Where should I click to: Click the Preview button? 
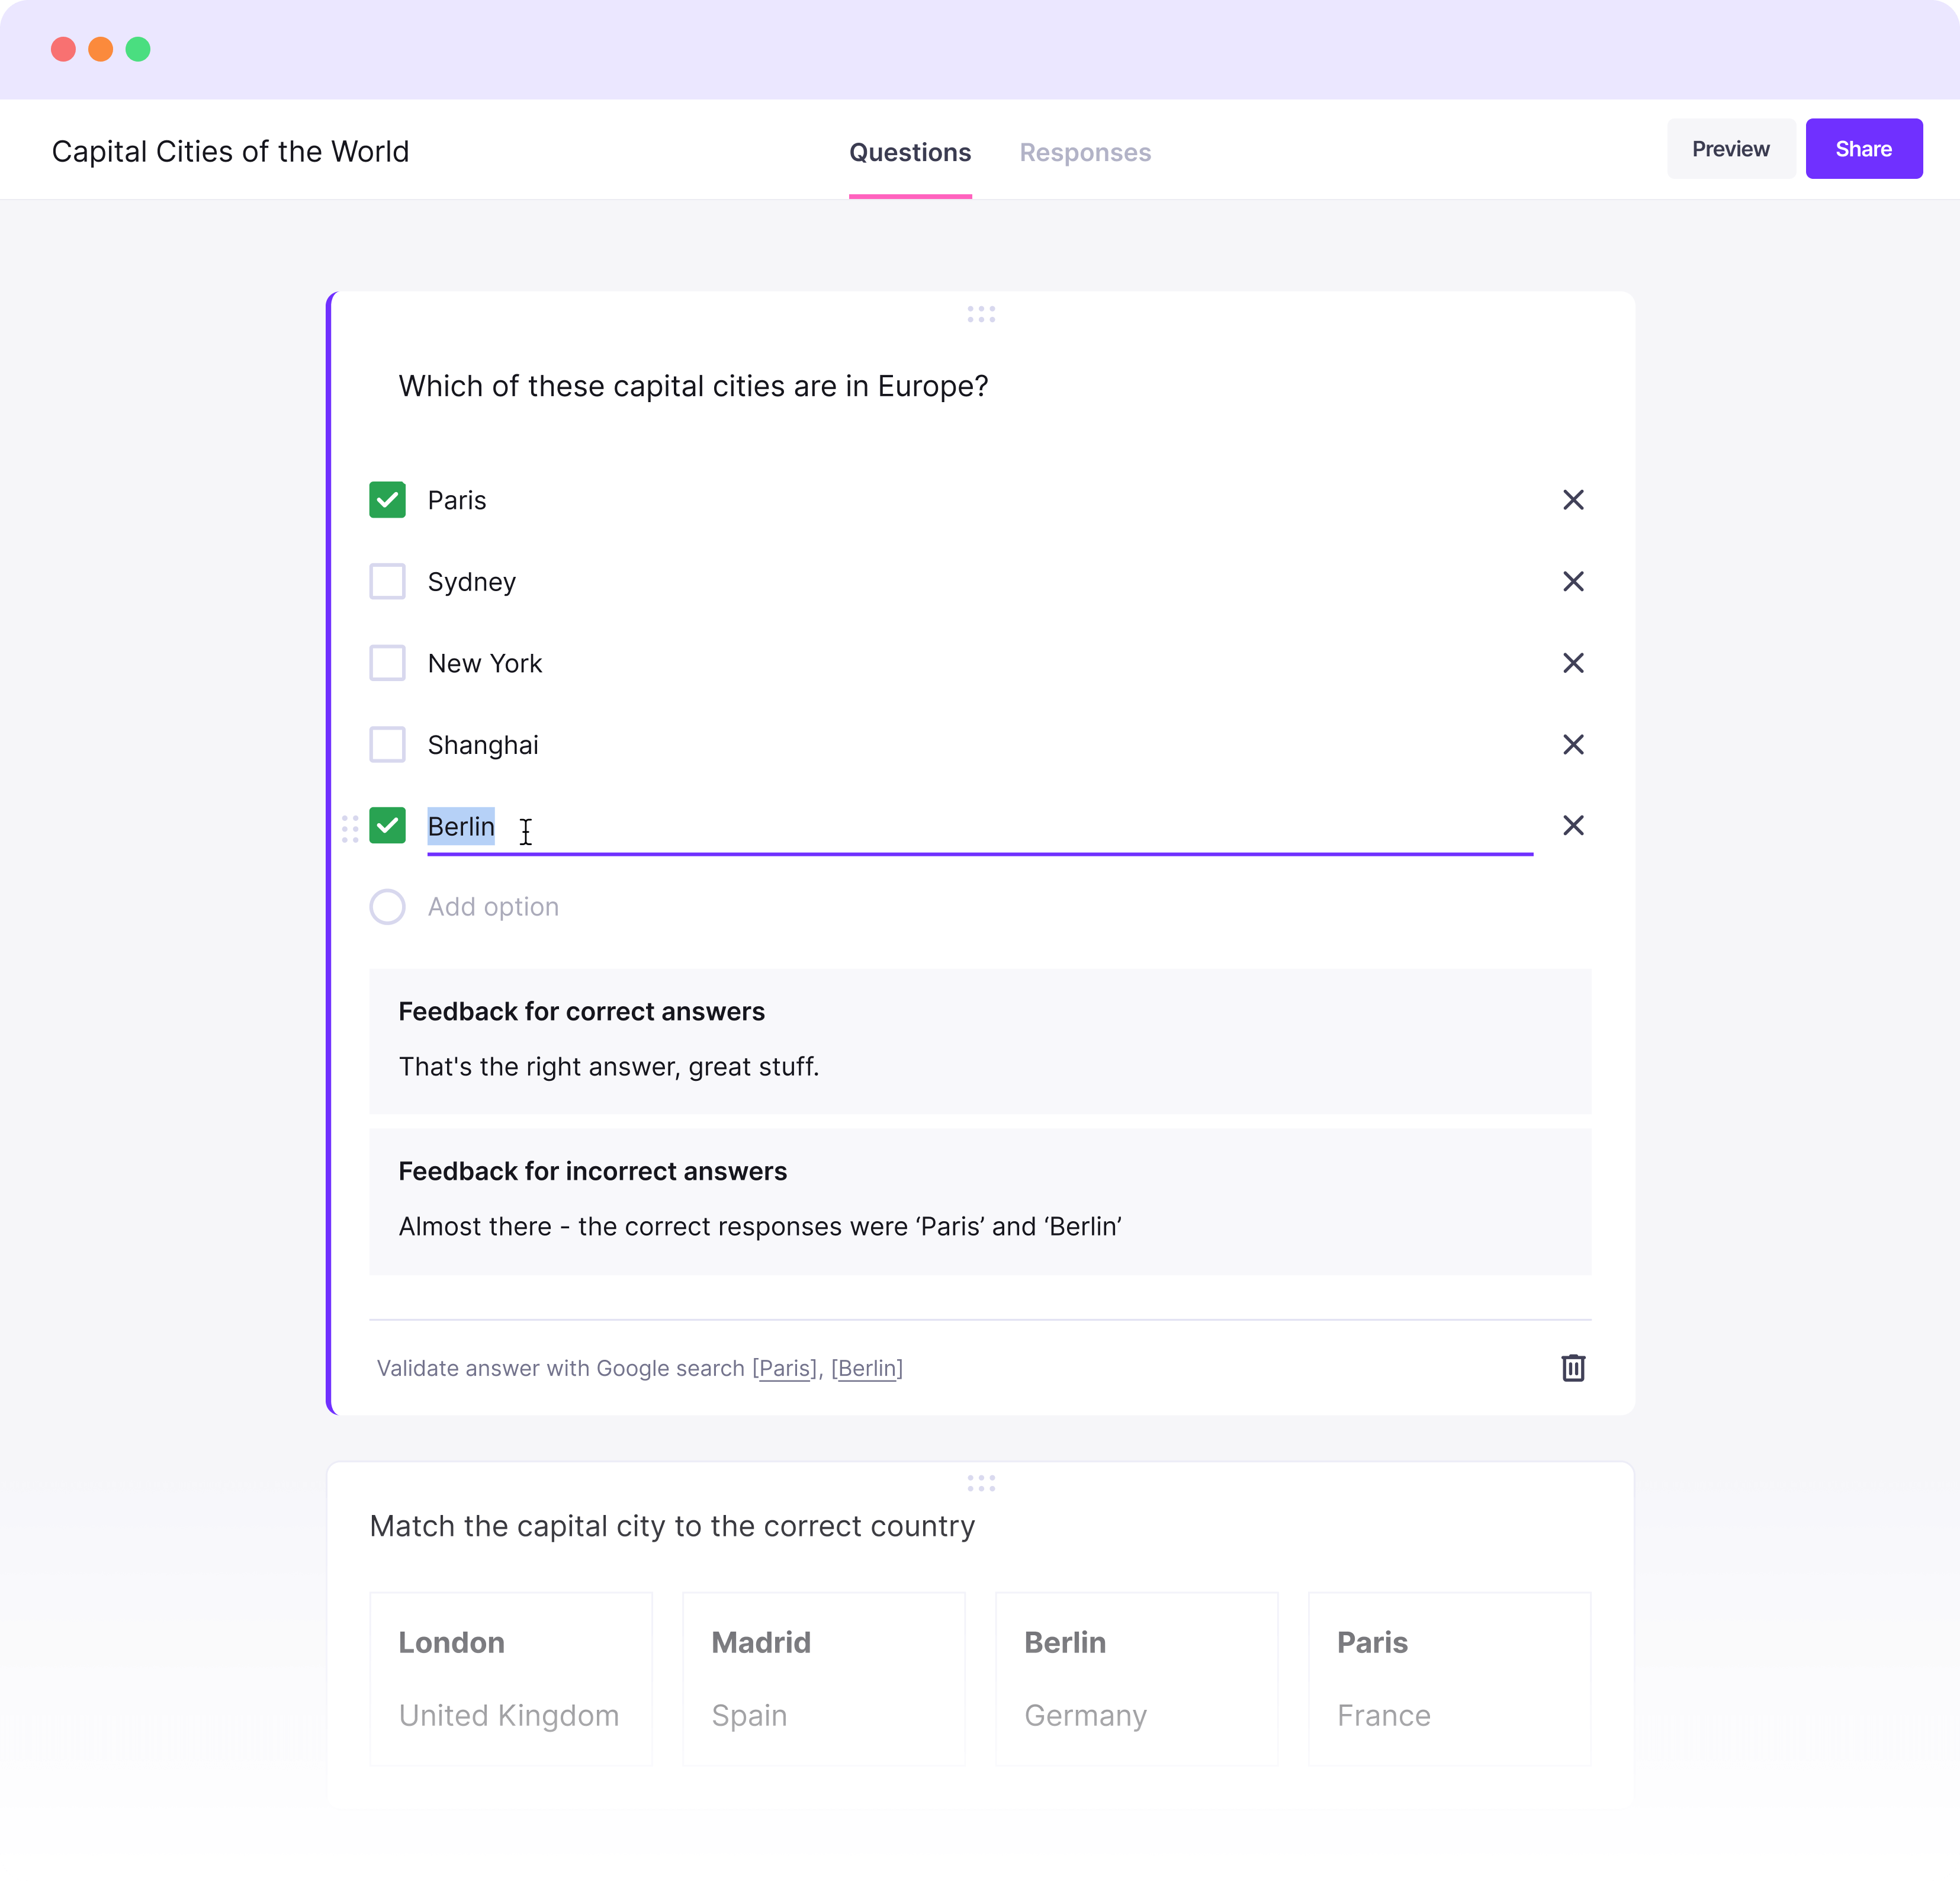click(1729, 149)
